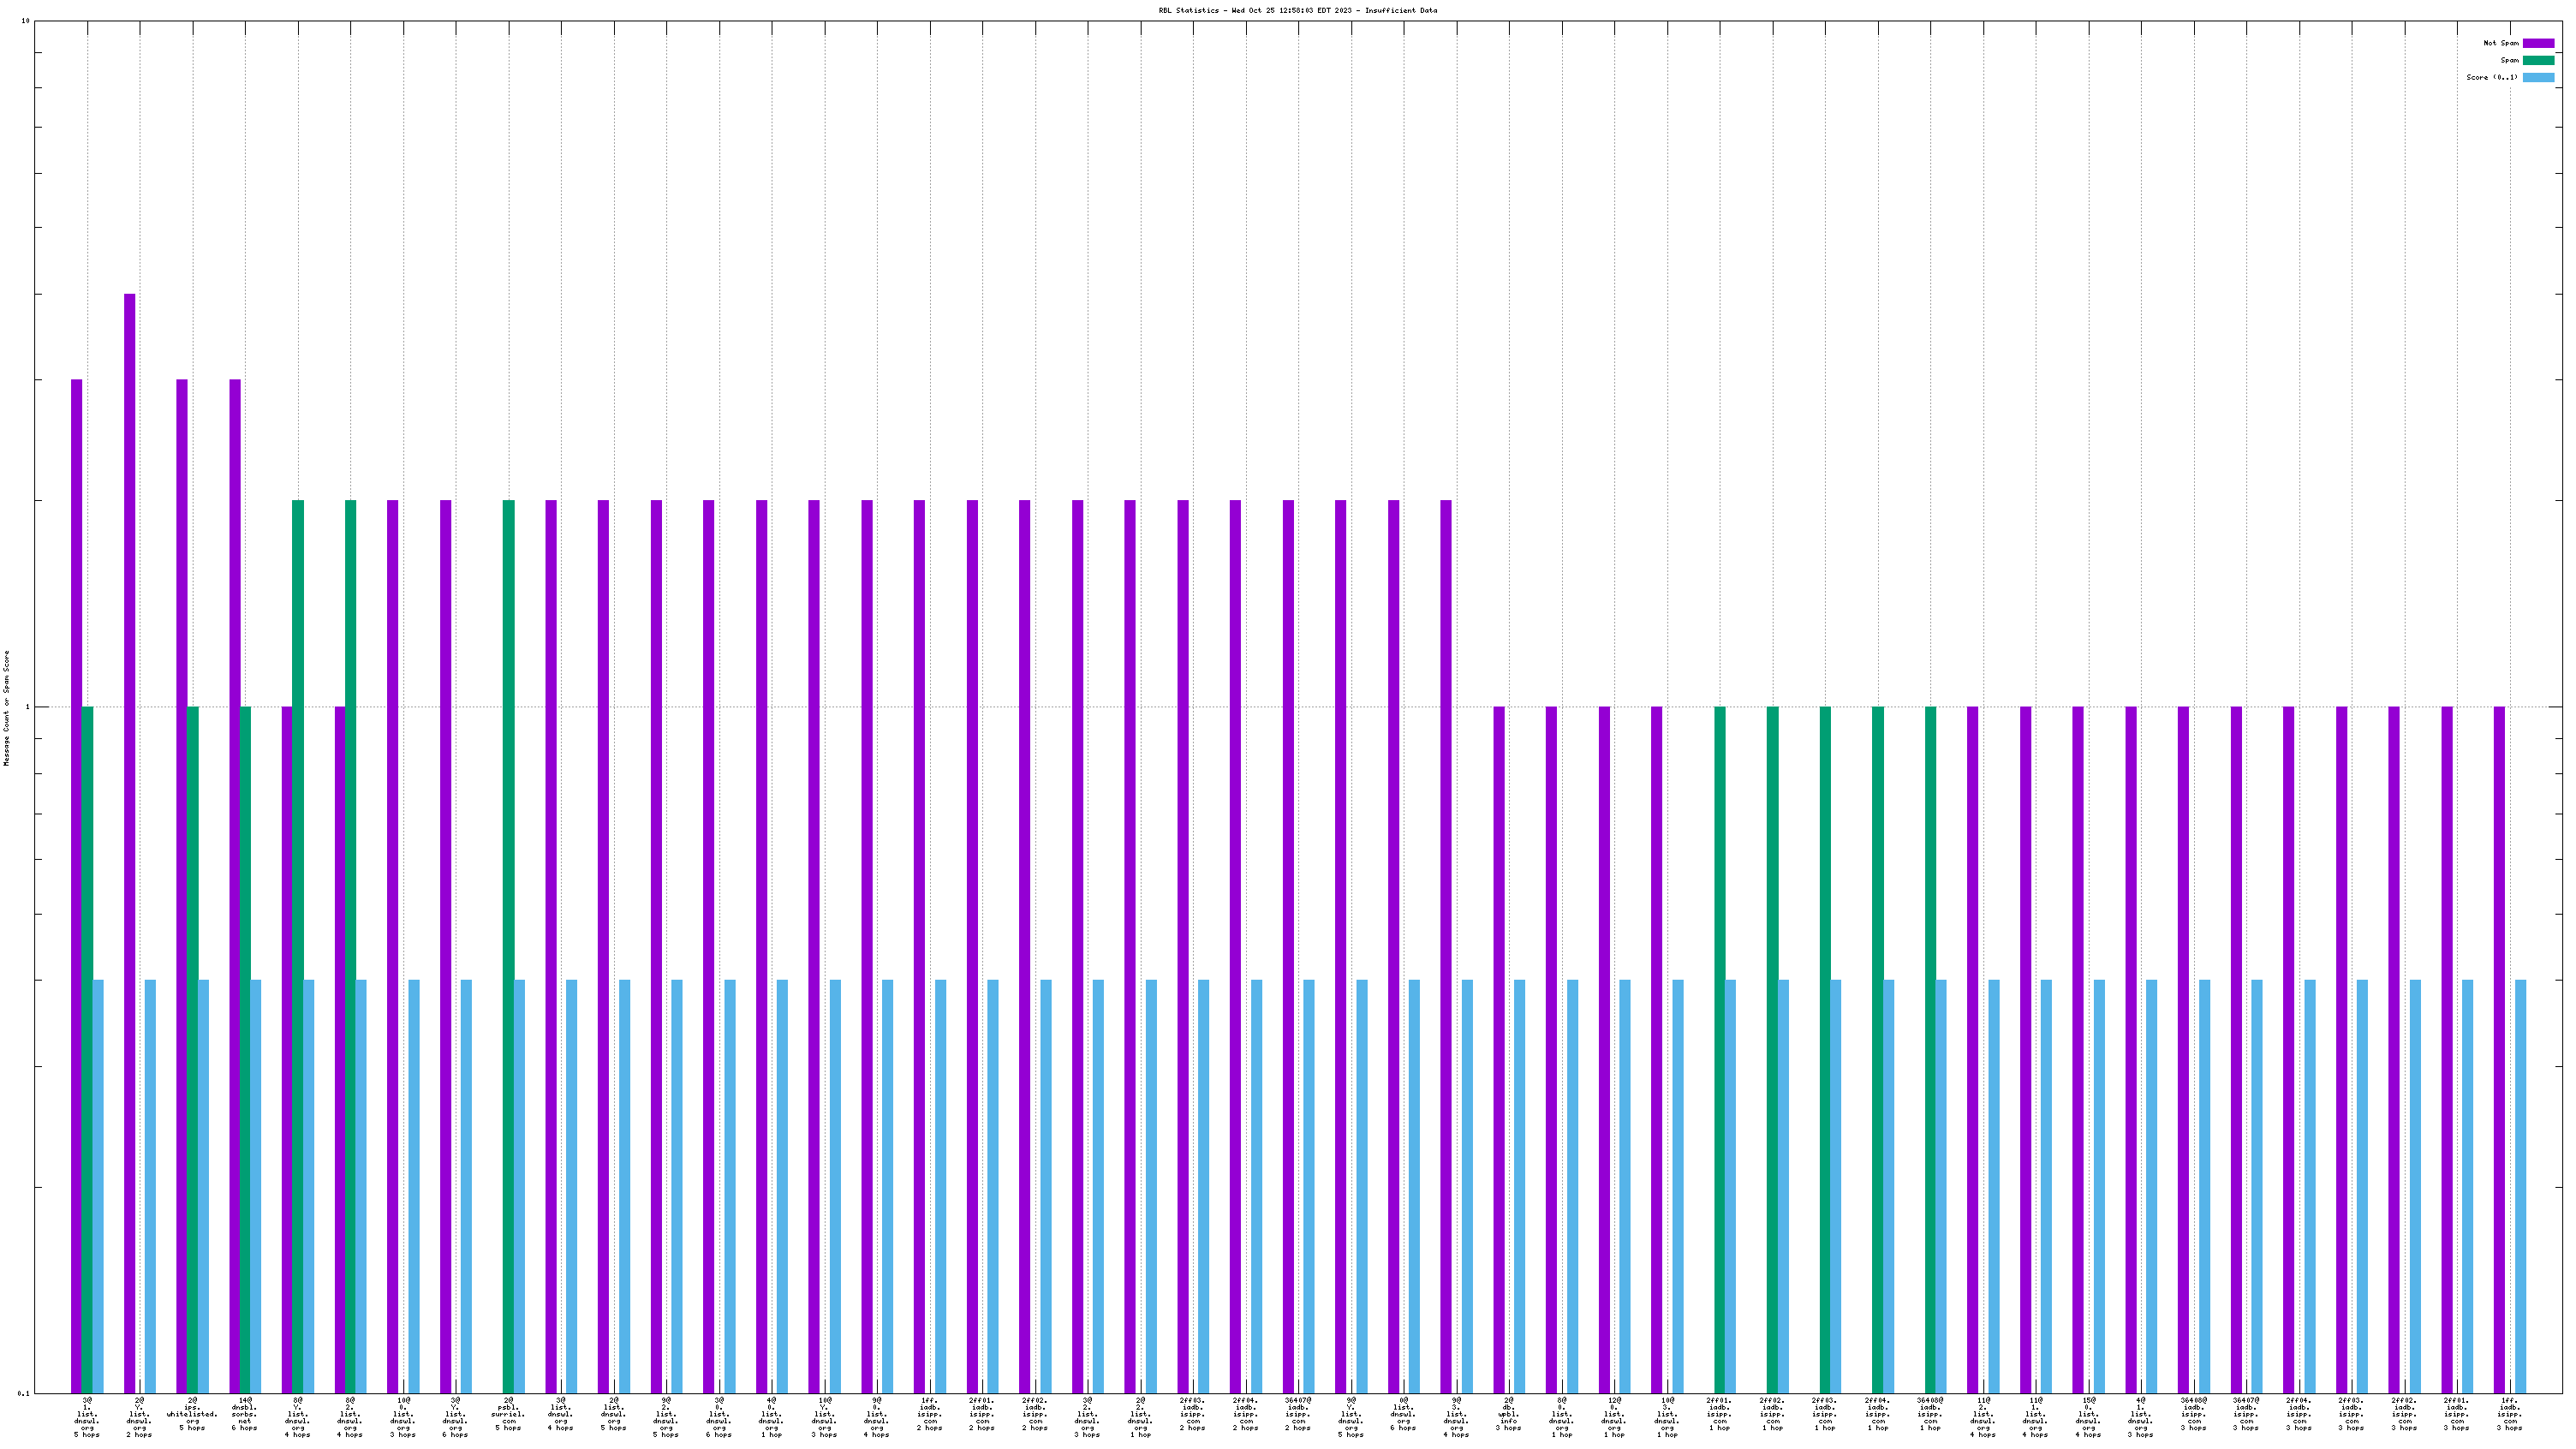The width and height of the screenshot is (2576, 1449).
Task: Click the ips.whitelisted.org x-axis label
Action: pyautogui.click(x=192, y=1414)
